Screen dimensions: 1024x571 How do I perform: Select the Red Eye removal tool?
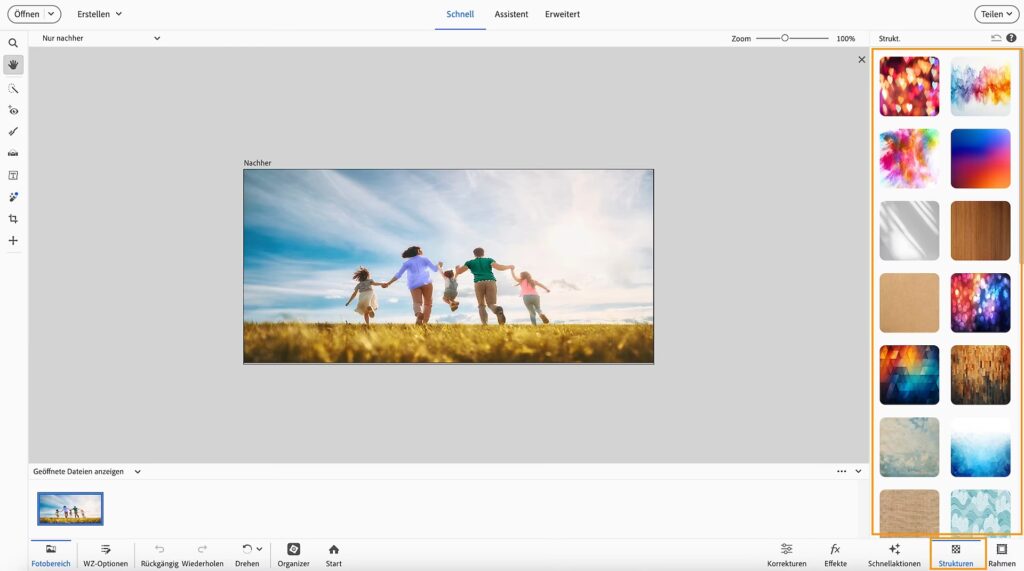(13, 110)
